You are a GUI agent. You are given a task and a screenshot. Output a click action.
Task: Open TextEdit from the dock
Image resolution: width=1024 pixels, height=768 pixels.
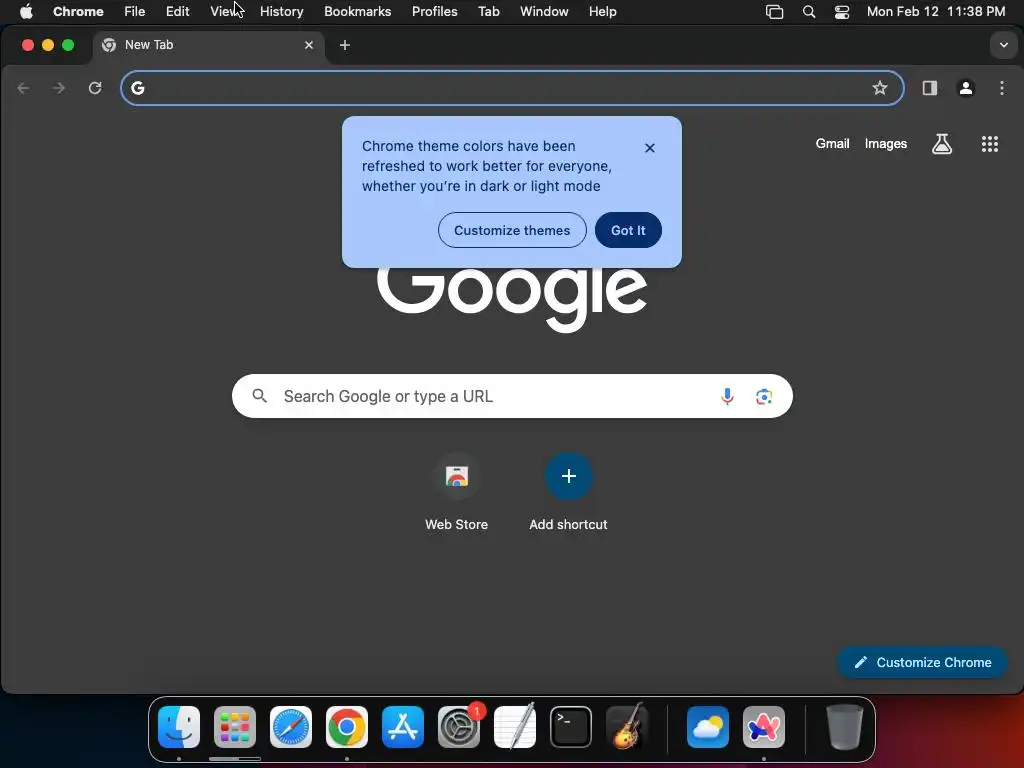[x=515, y=727]
